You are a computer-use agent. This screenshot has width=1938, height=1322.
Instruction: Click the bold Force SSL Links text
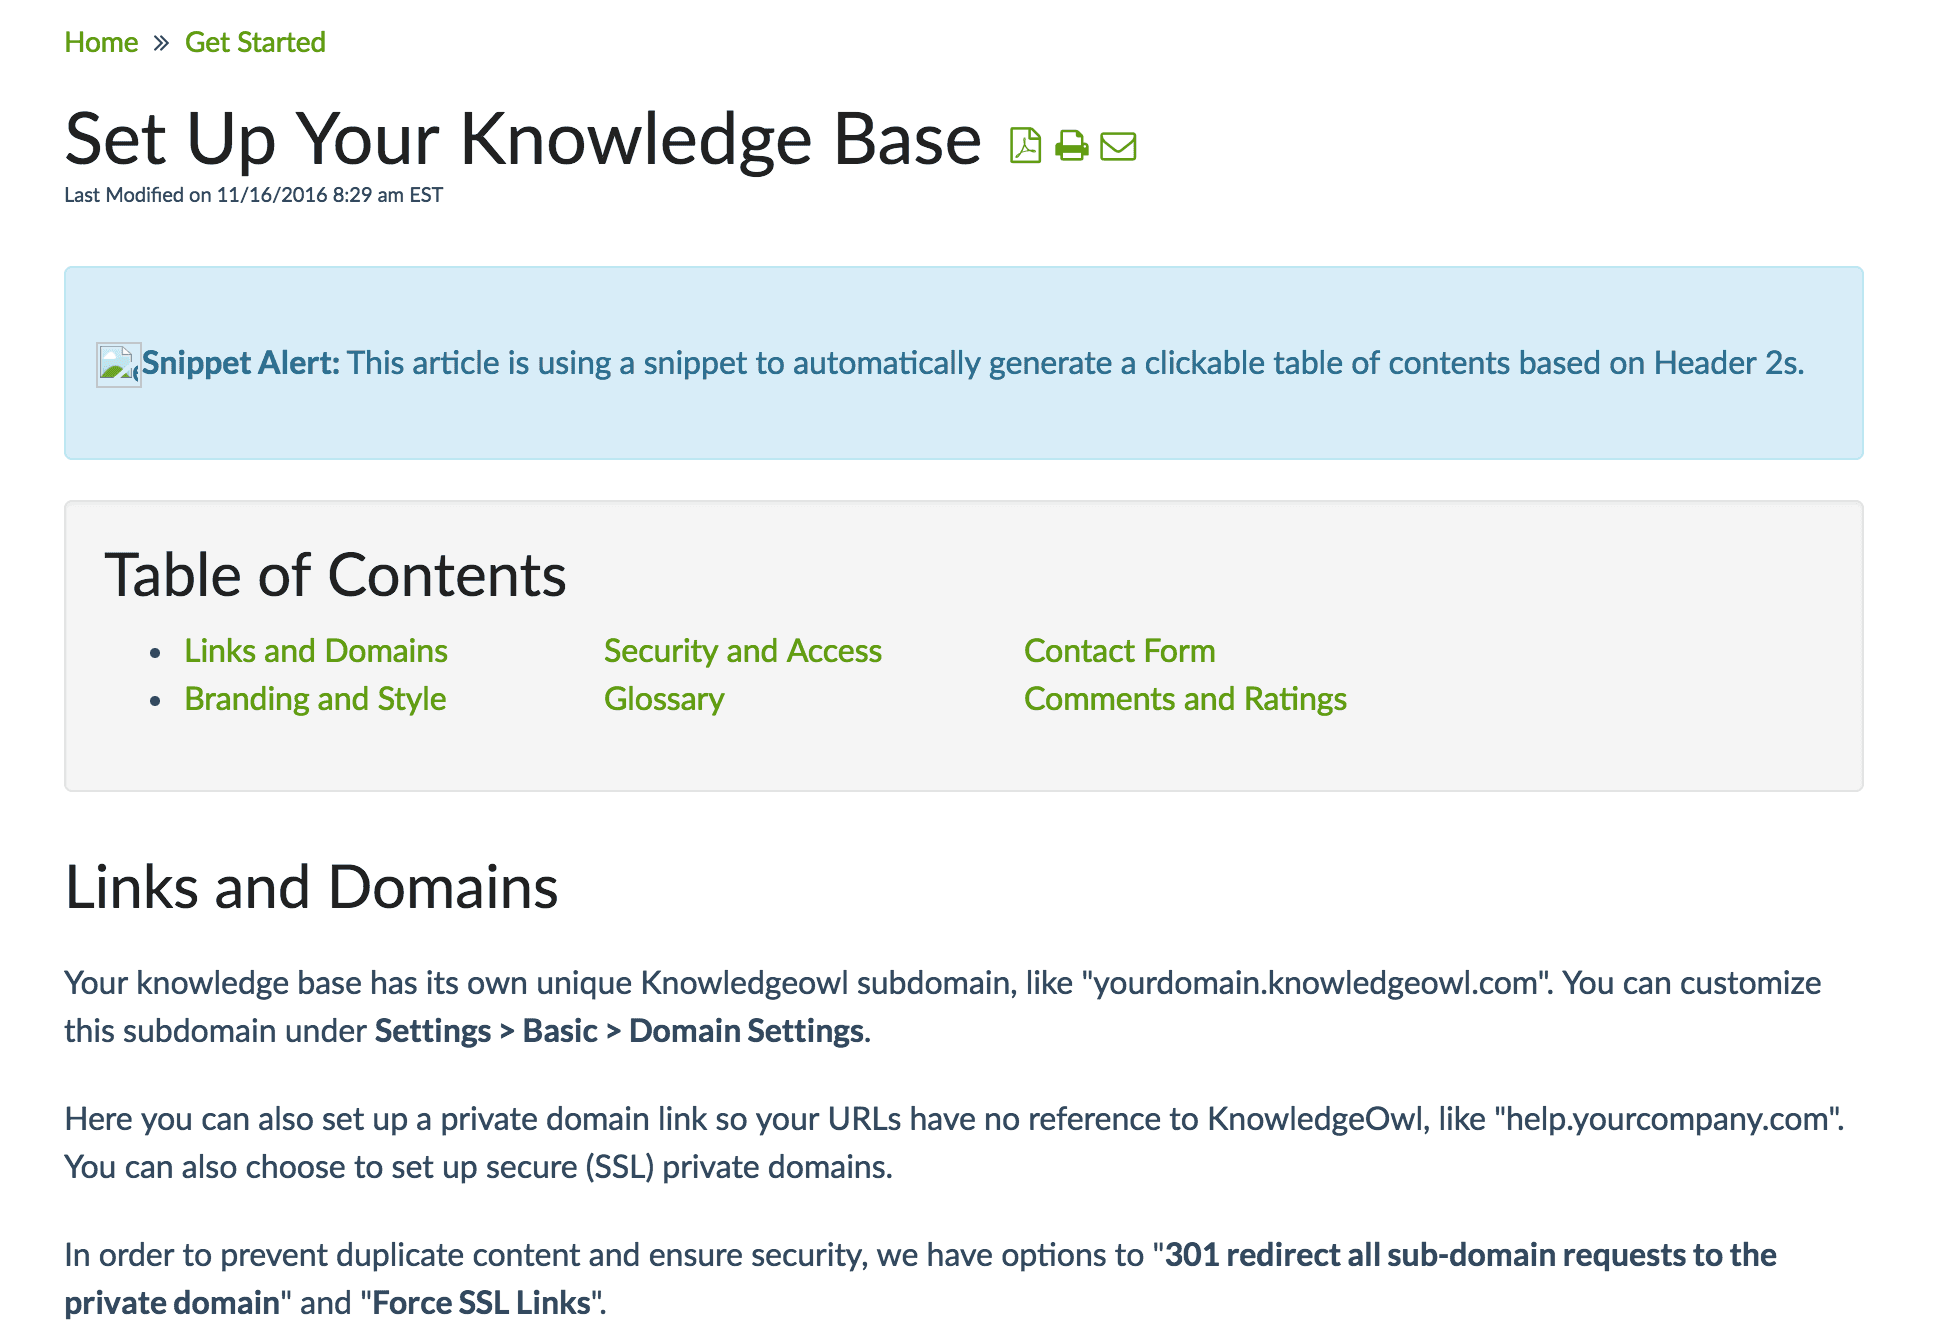(481, 1303)
